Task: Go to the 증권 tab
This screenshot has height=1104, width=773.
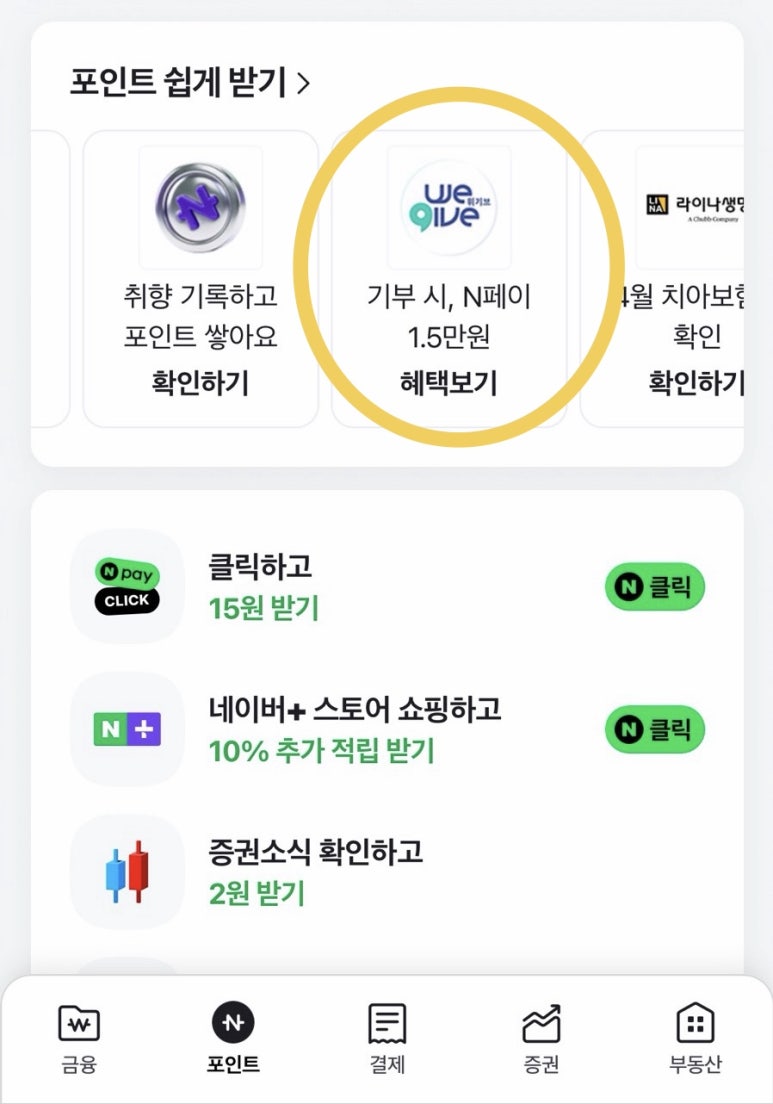Action: pos(541,1038)
